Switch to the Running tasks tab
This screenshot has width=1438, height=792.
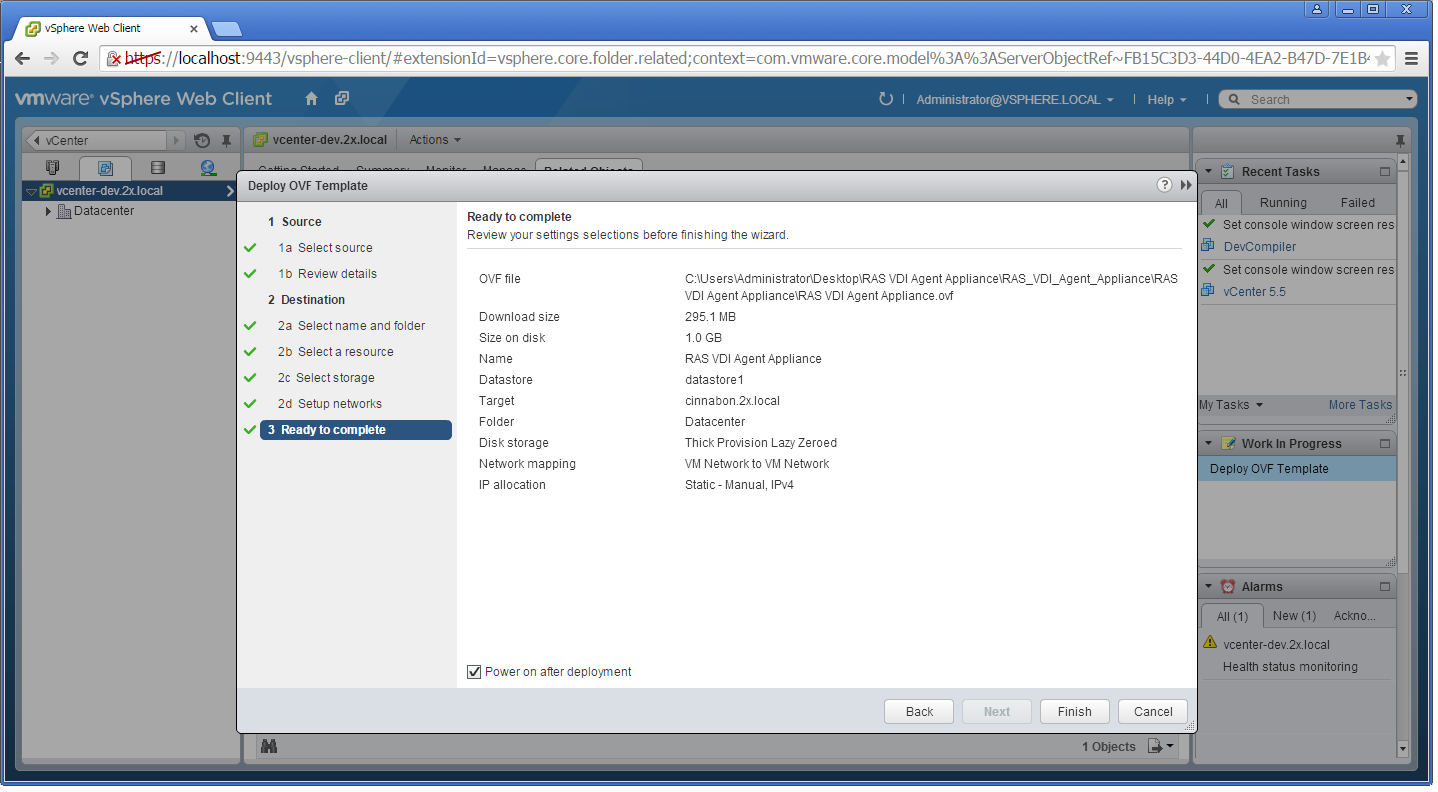tap(1283, 203)
